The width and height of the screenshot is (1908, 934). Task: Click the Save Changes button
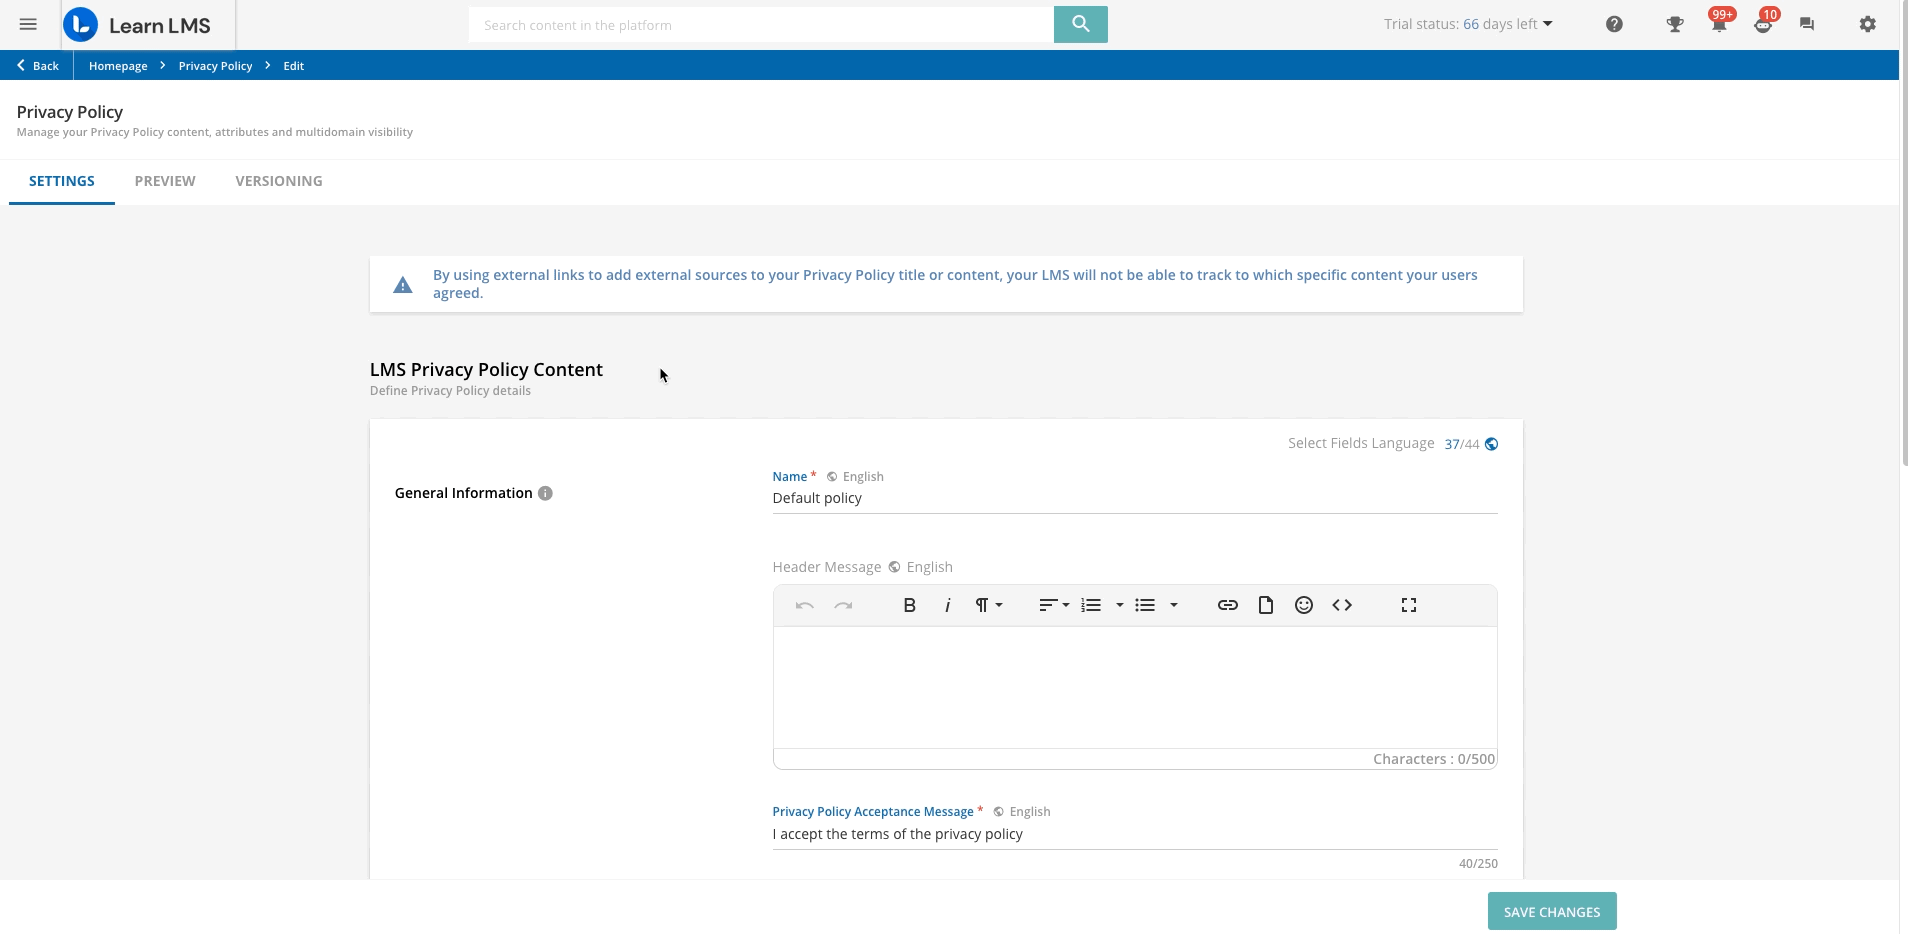click(1551, 912)
